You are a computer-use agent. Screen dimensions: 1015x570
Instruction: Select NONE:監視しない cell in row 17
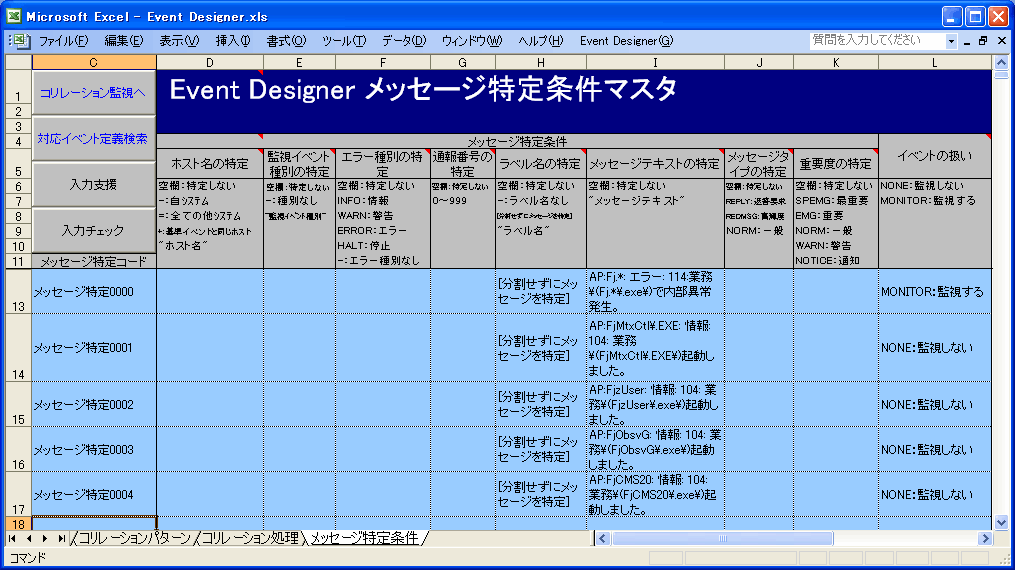934,494
